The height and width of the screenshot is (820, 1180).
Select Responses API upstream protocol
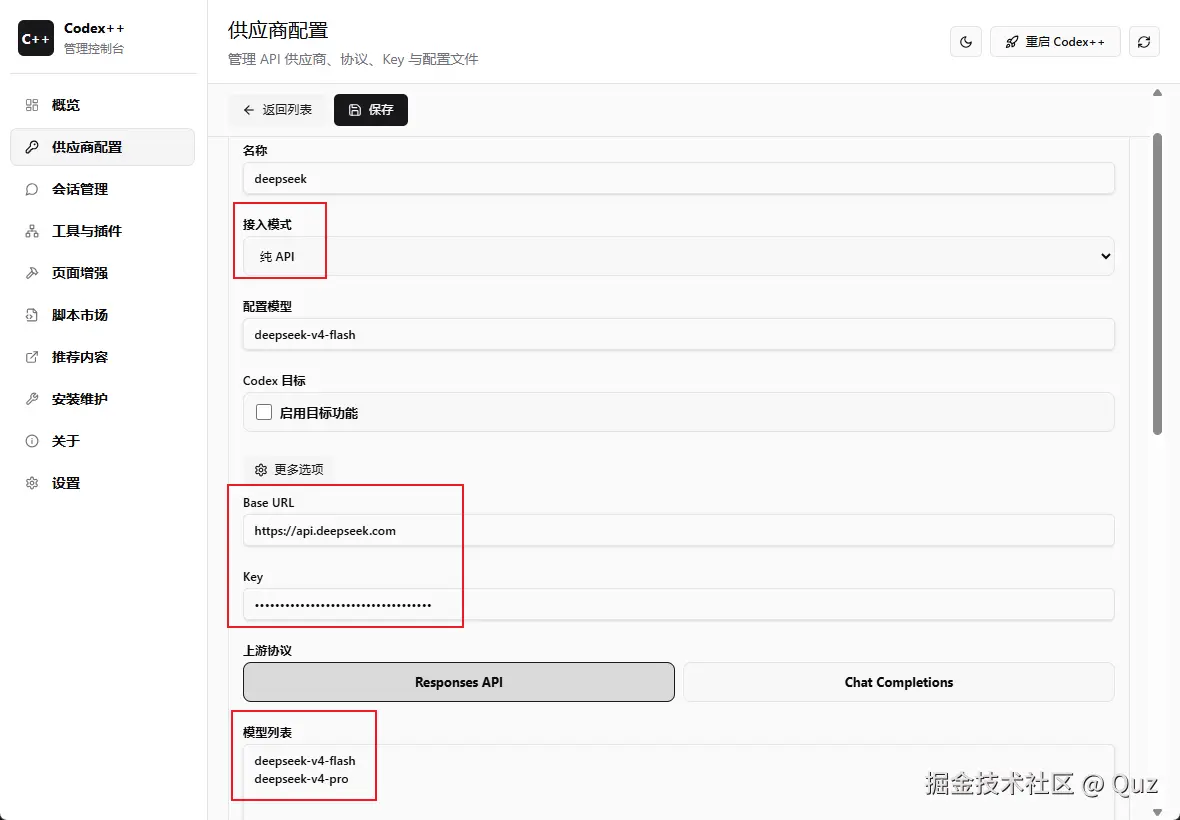point(459,682)
